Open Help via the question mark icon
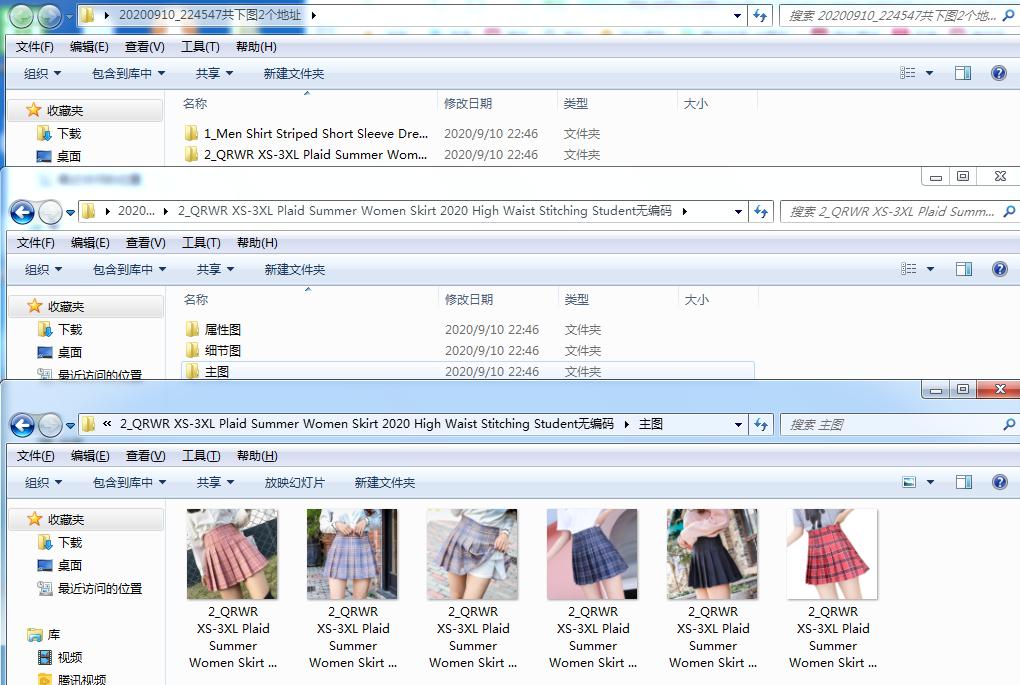1020x685 pixels. tap(999, 481)
